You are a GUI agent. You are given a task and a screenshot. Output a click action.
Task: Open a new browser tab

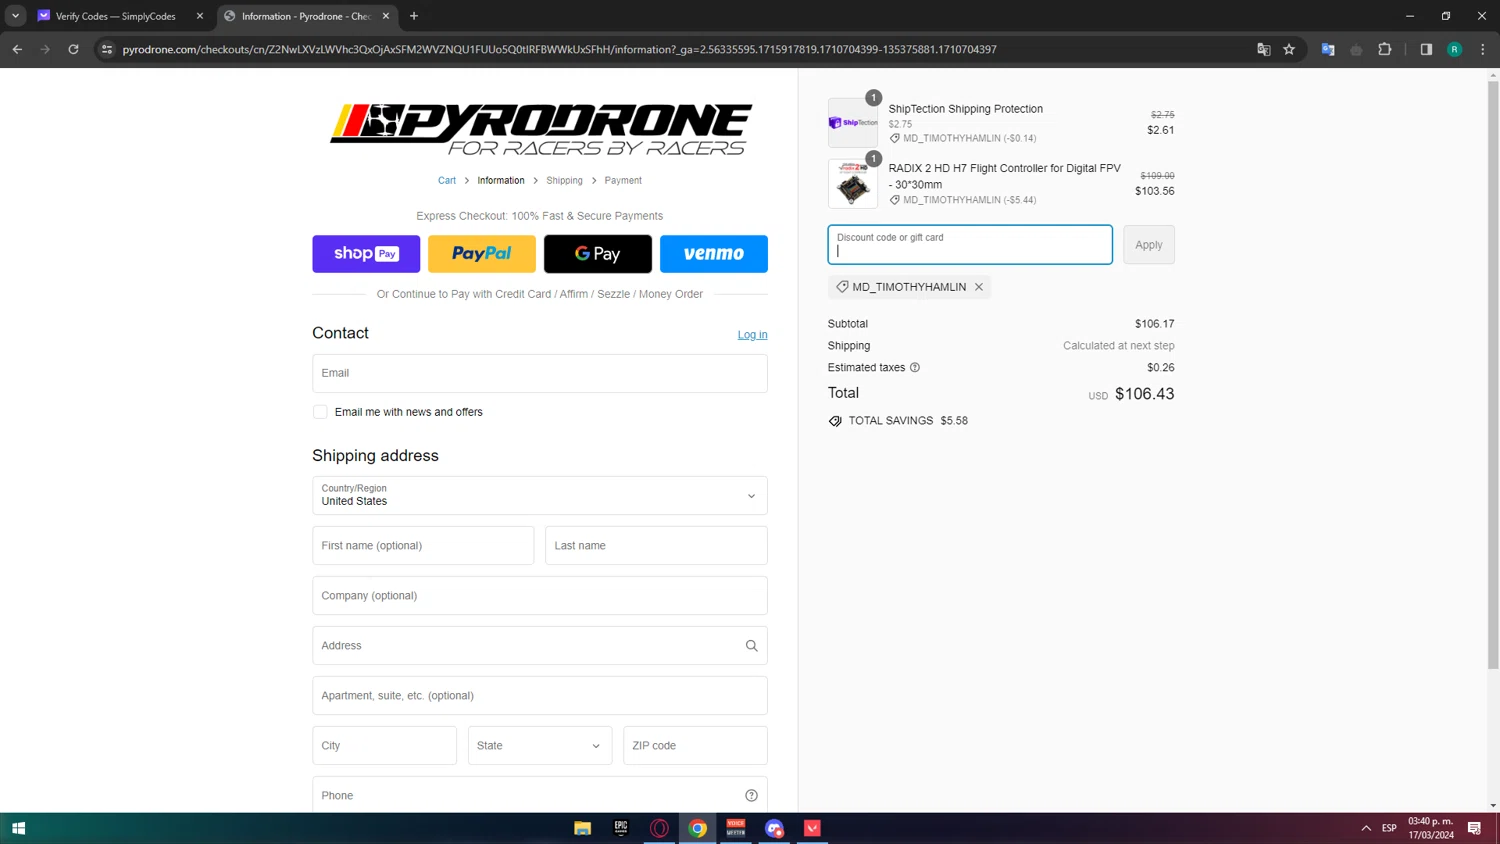pyautogui.click(x=414, y=16)
